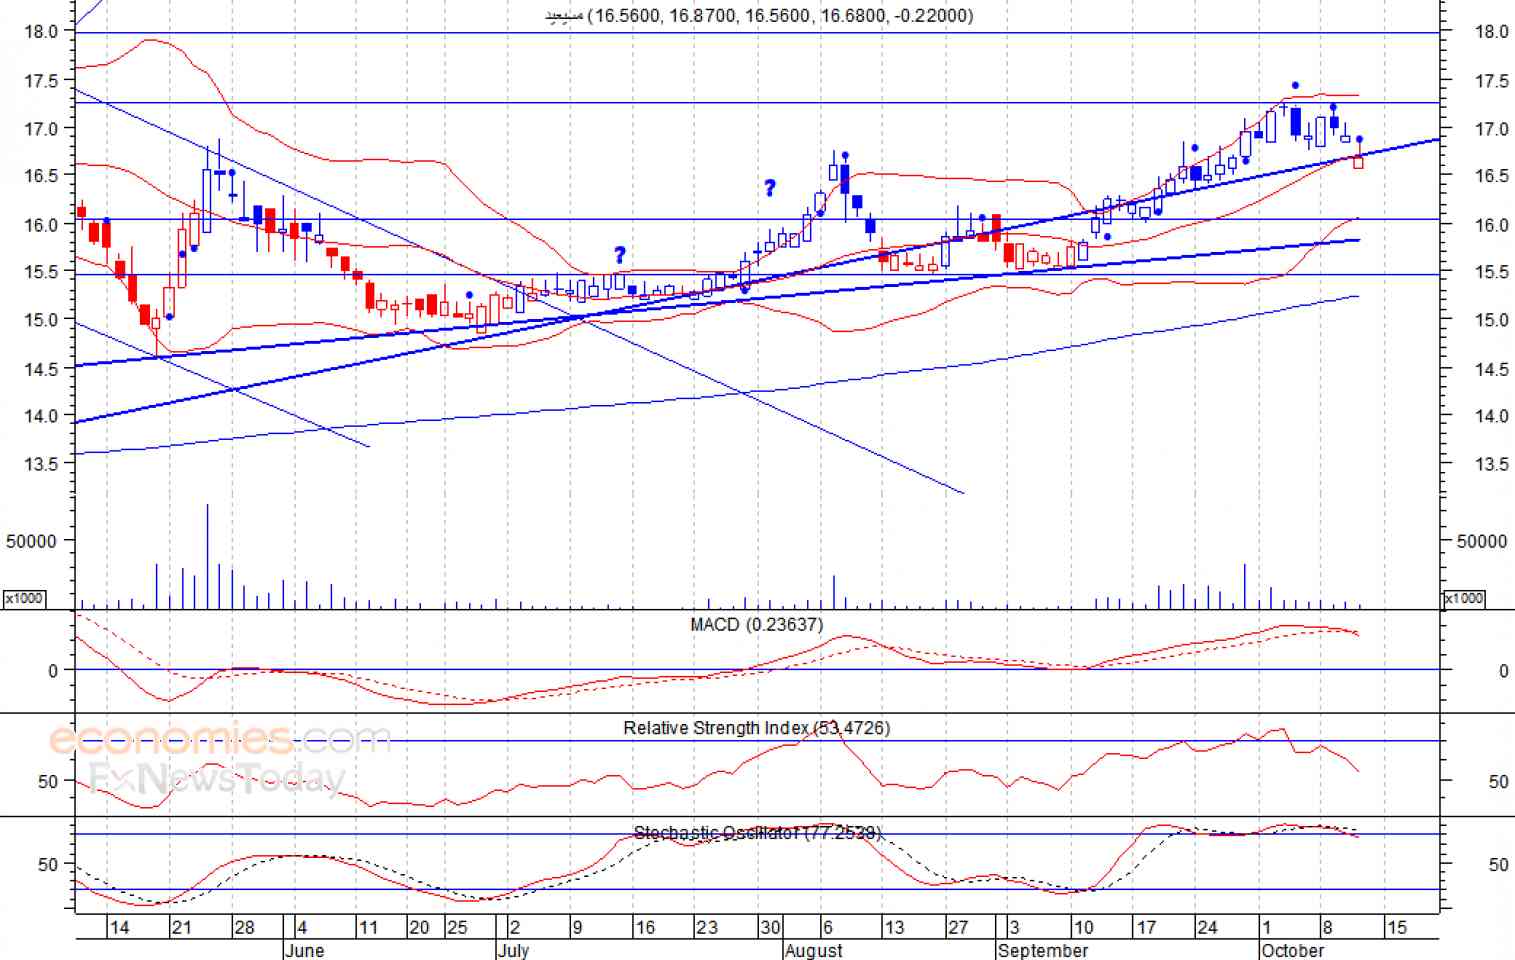Click the left-axis 13.5 price label
The width and height of the screenshot is (1515, 960).
(x=41, y=464)
